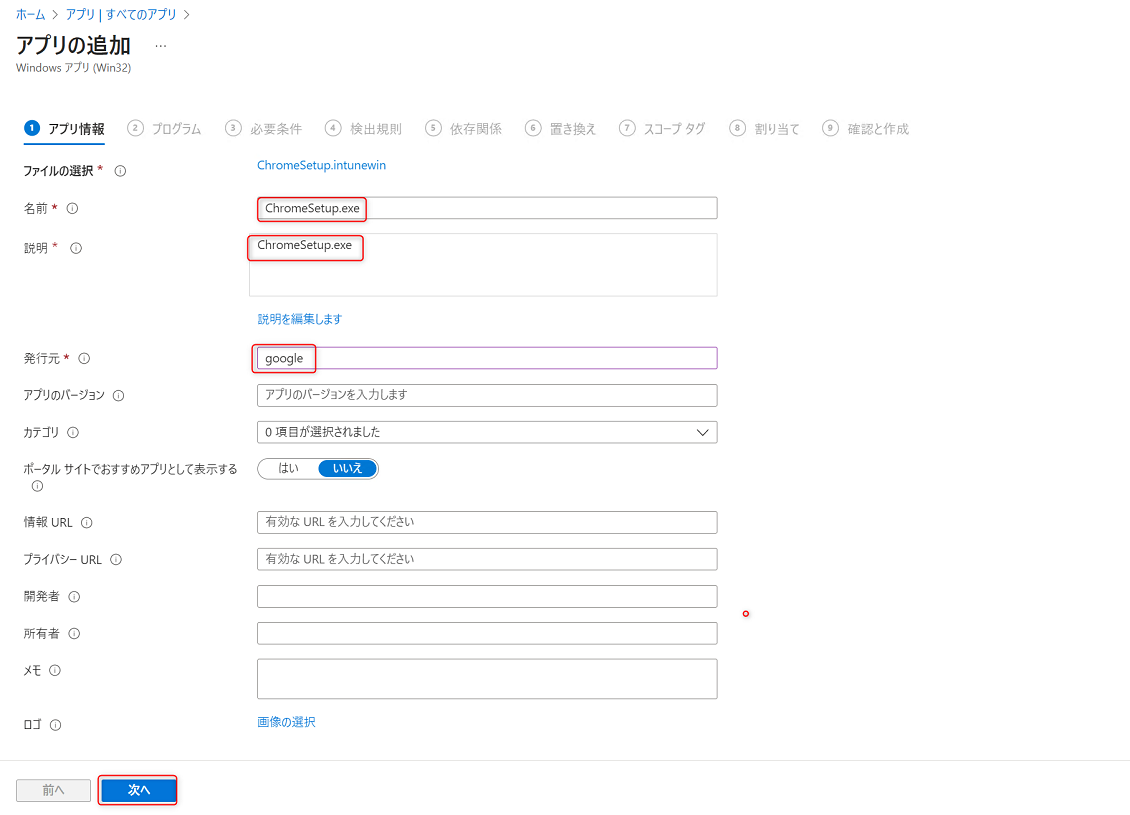Click info icon beside アプリのバージョン
This screenshot has width=1130, height=815.
[119, 395]
